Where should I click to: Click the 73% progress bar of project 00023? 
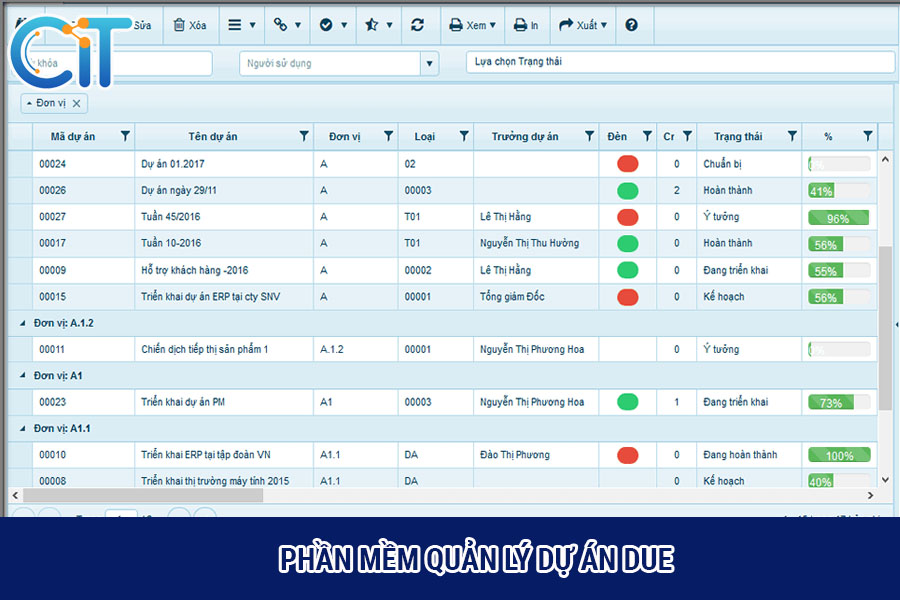(839, 402)
